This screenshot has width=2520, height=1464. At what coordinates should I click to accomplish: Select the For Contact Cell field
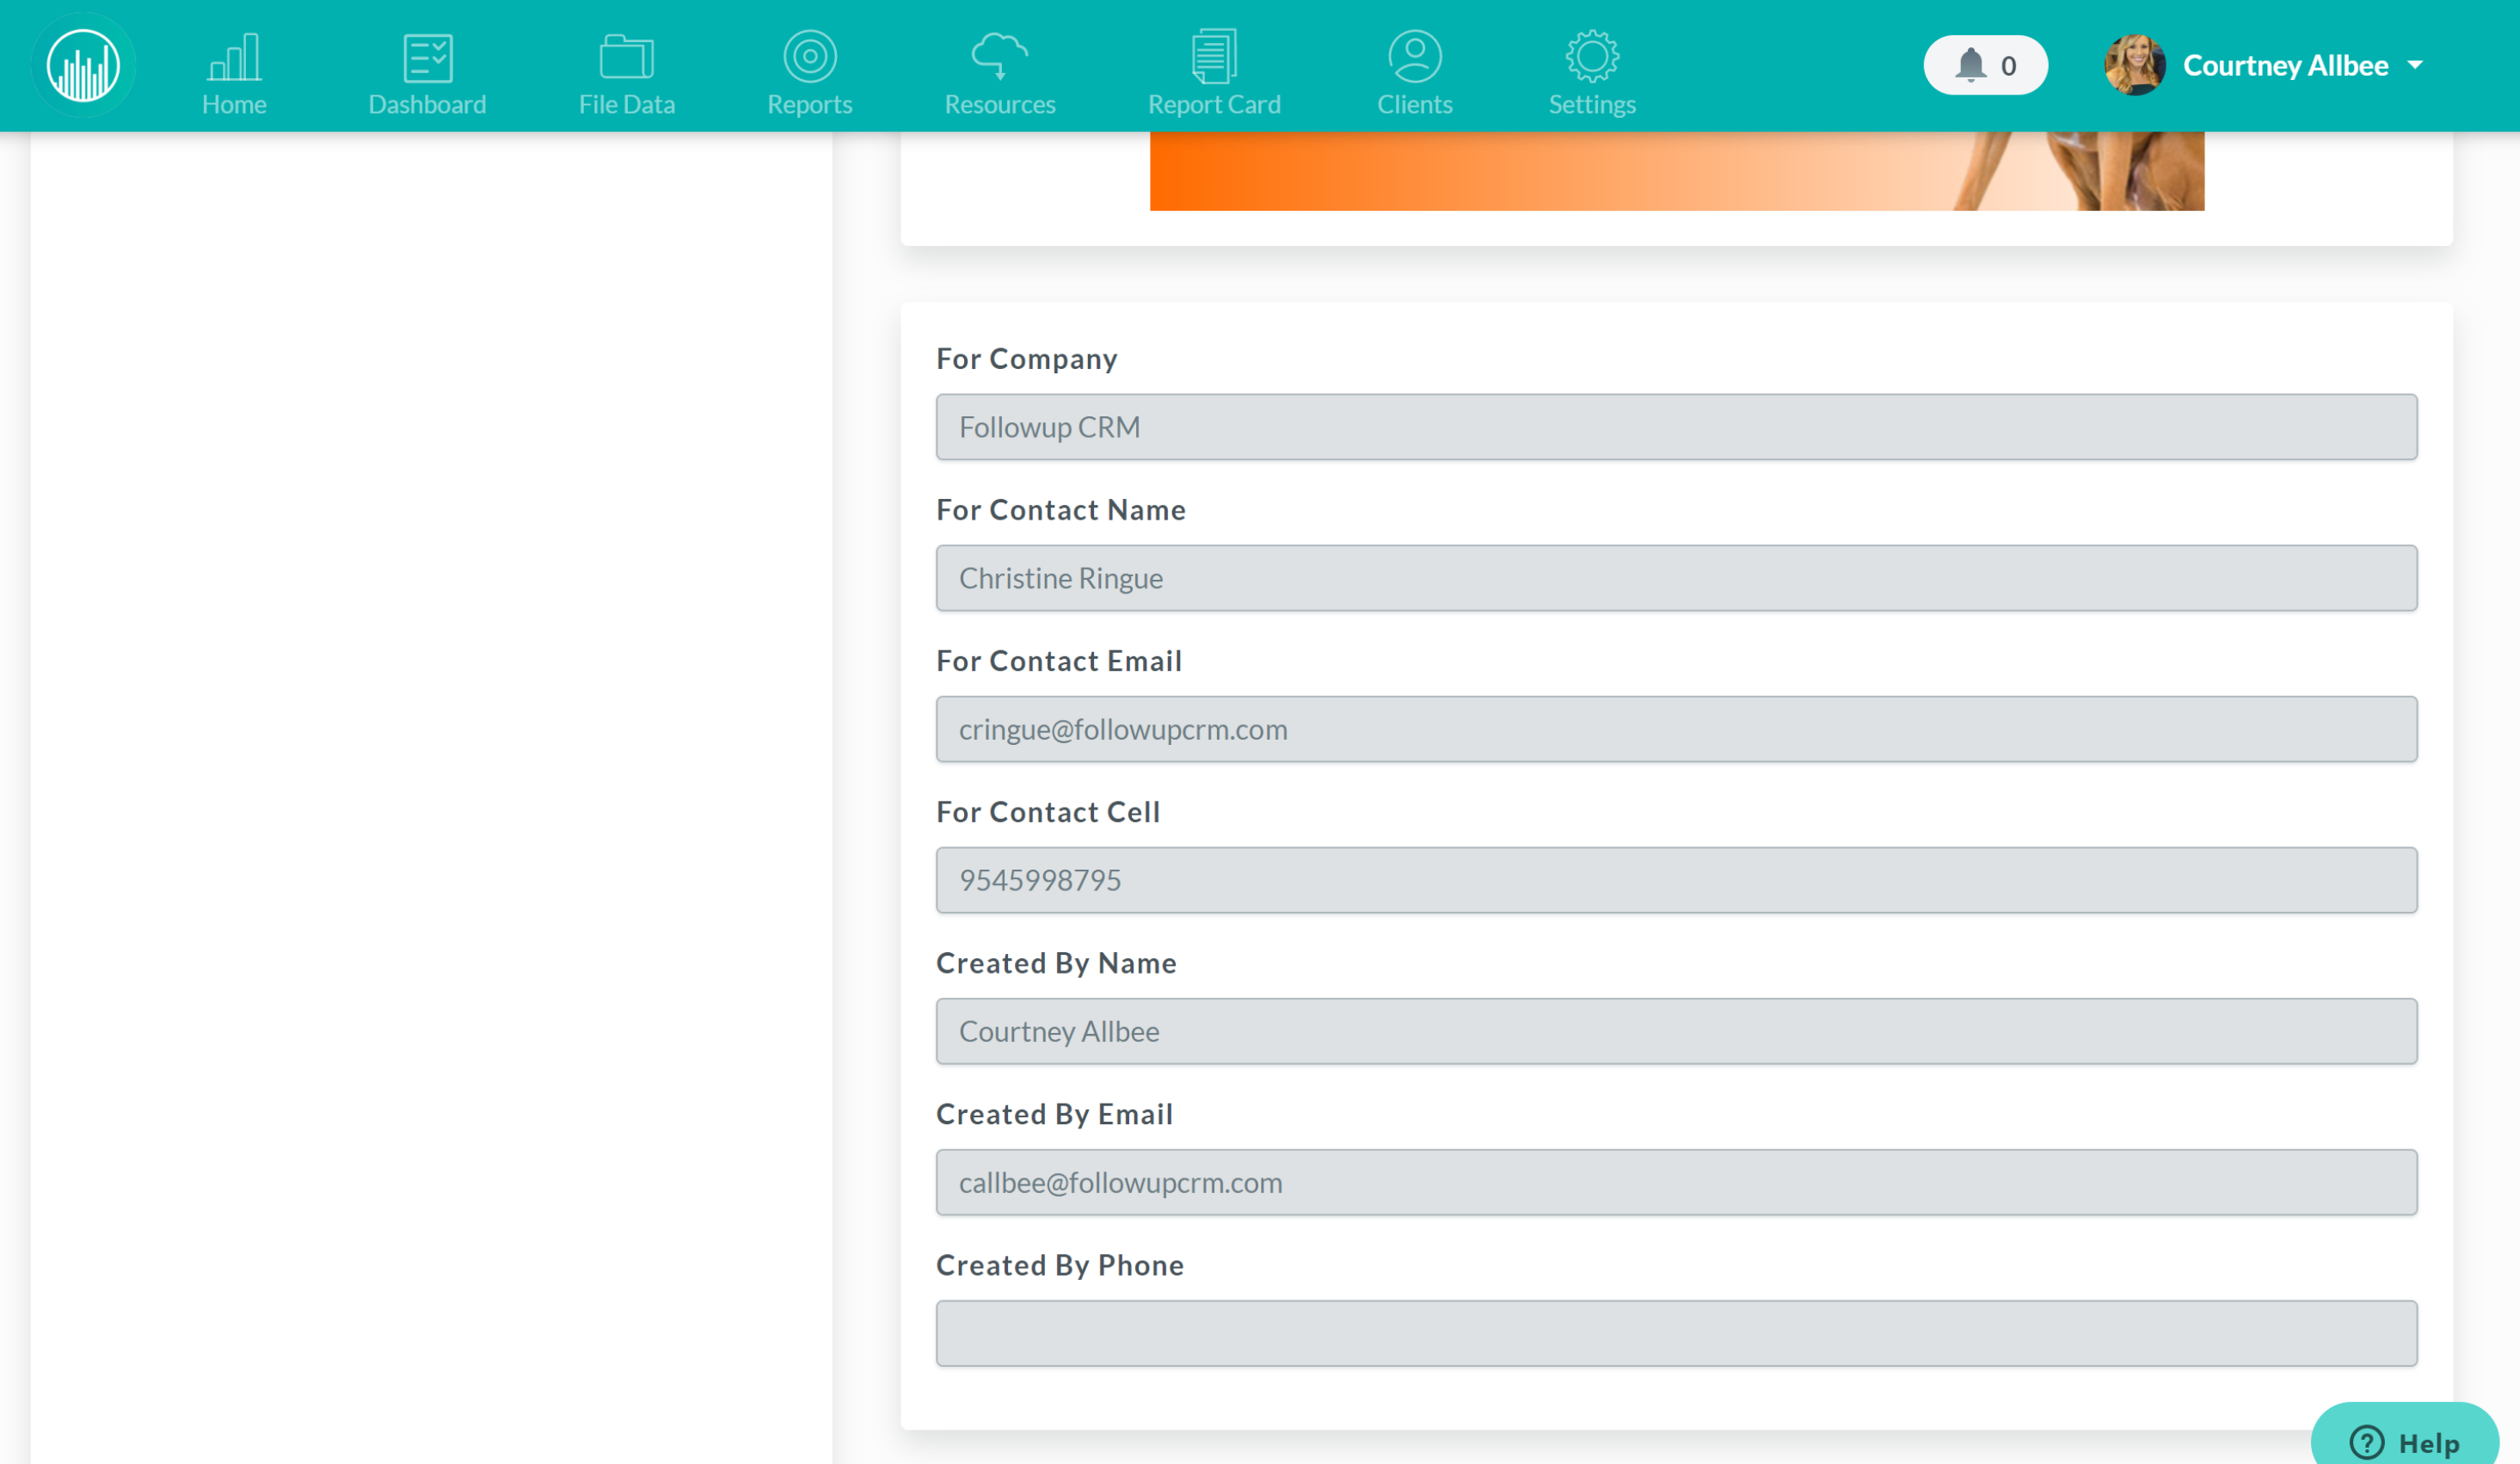point(1676,880)
